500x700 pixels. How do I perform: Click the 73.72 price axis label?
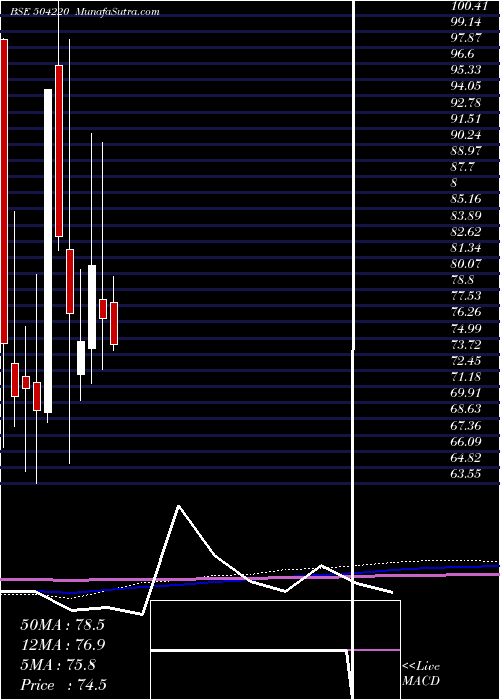[x=466, y=345]
